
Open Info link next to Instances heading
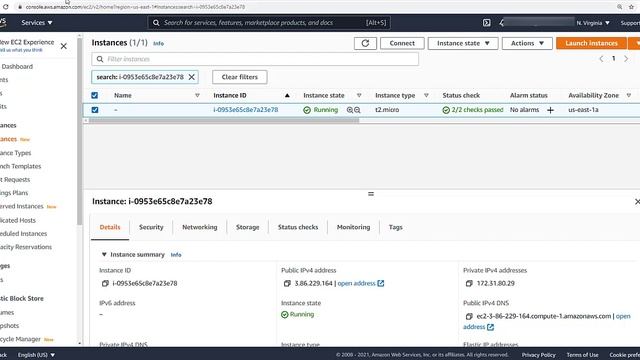click(x=158, y=43)
